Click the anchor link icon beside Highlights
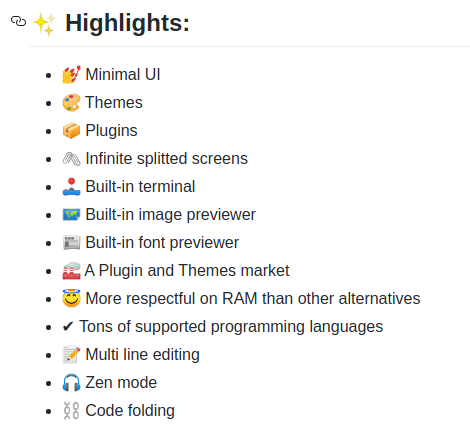Screen dimensions: 470x439 pyautogui.click(x=18, y=21)
